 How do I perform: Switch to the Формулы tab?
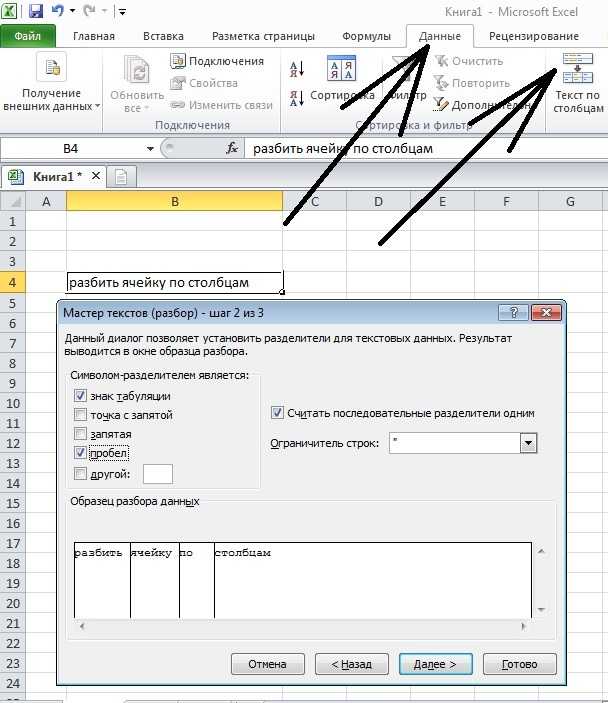[x=366, y=36]
